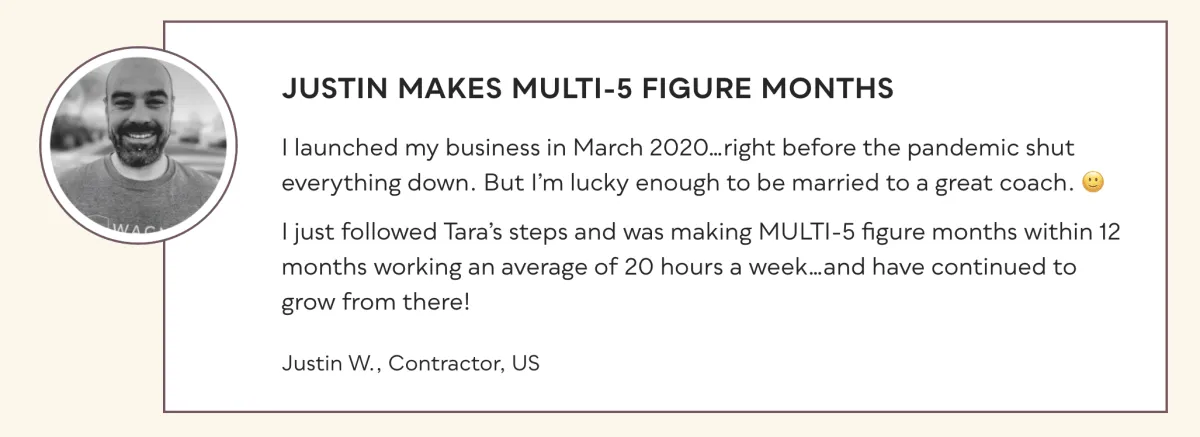This screenshot has width=1200, height=437.
Task: Click Justin's circular profile photo
Action: pyautogui.click(x=138, y=144)
